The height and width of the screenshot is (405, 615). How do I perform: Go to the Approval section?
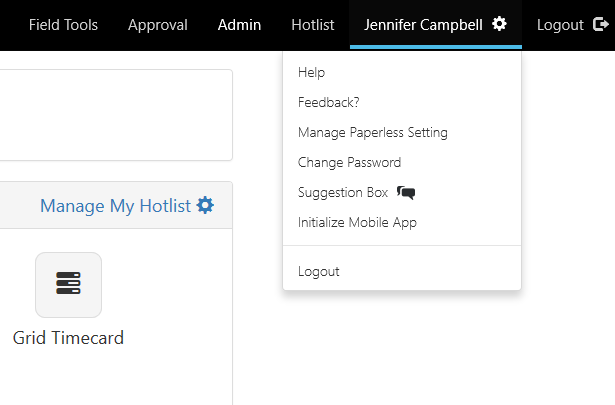[x=158, y=24]
